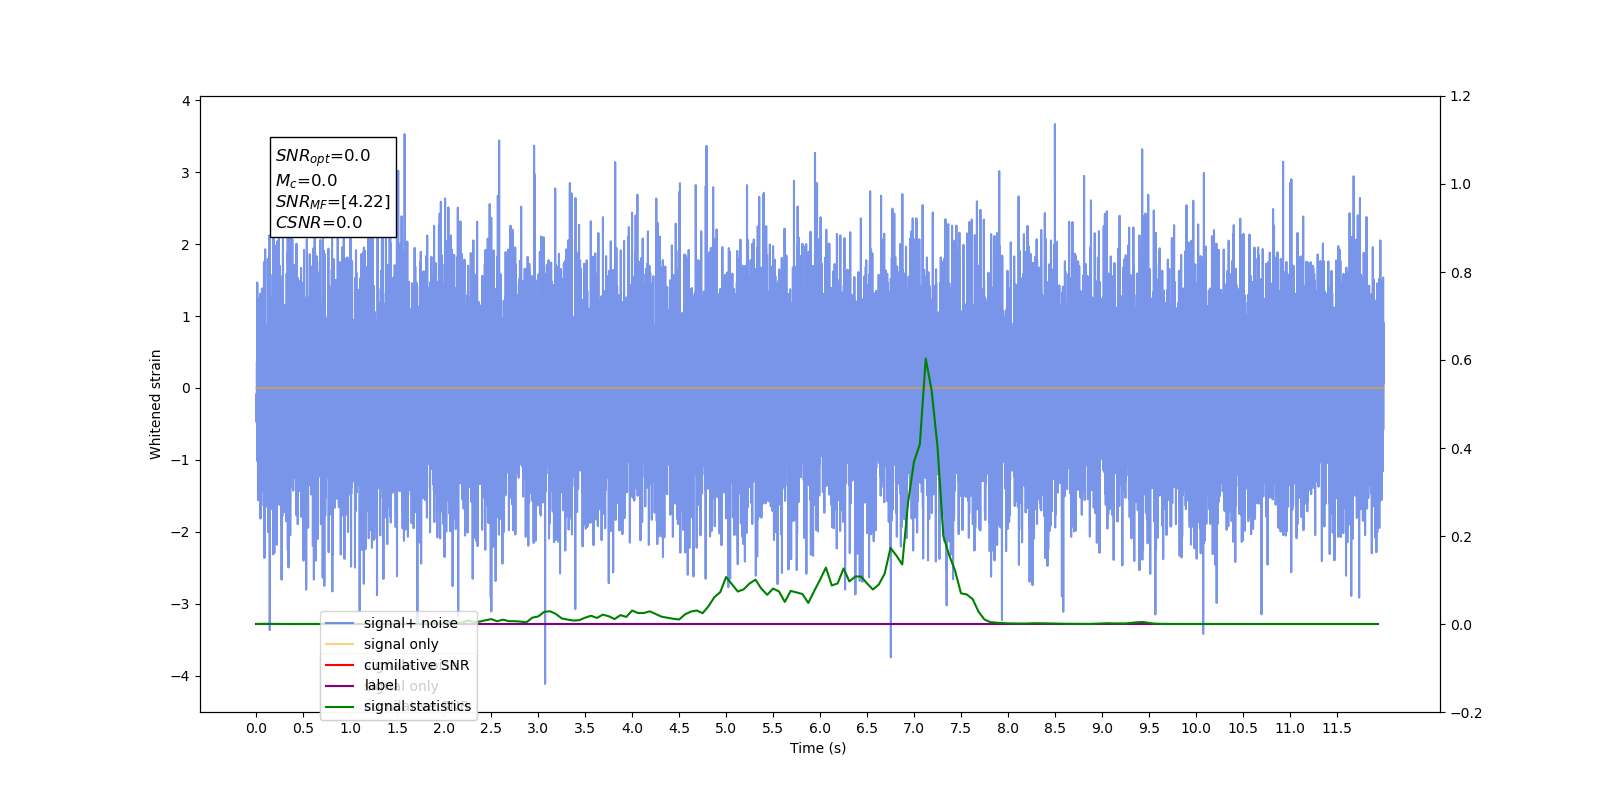Image resolution: width=1600 pixels, height=800 pixels.
Task: Click the whitened strain tick label −4
Action: tap(180, 676)
